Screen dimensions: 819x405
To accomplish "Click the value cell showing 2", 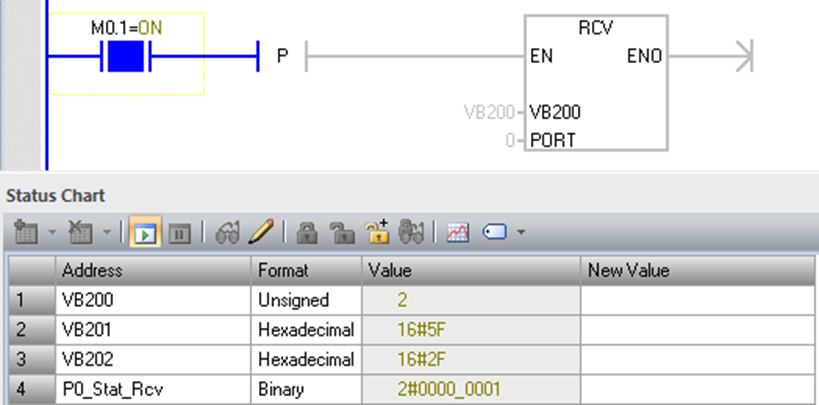I will (471, 300).
